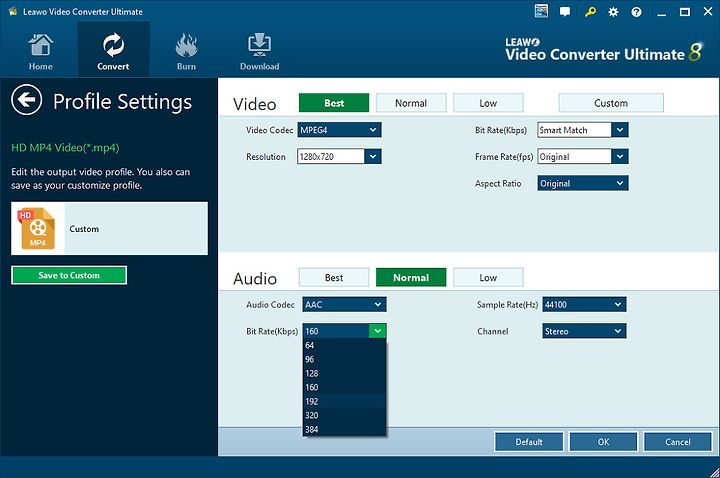720x478 pixels.
Task: Select Best video quality preset
Action: (334, 103)
